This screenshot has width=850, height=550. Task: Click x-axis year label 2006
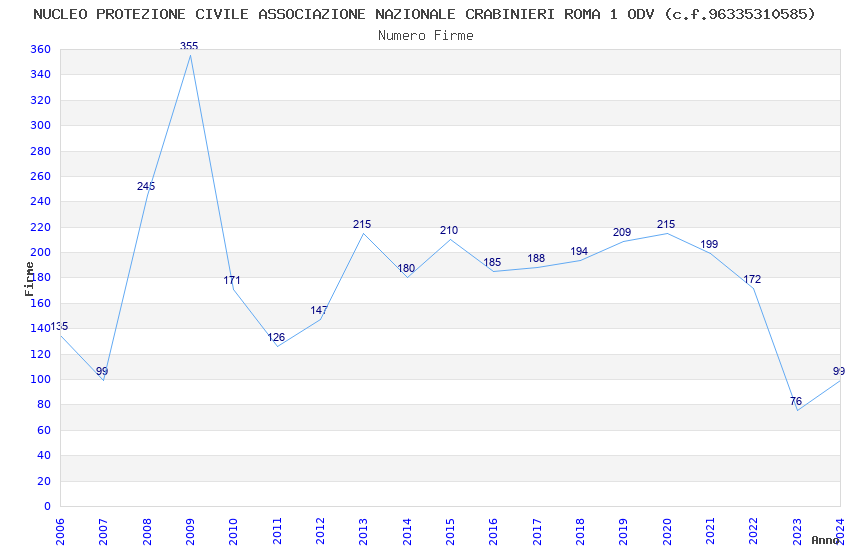(60, 531)
